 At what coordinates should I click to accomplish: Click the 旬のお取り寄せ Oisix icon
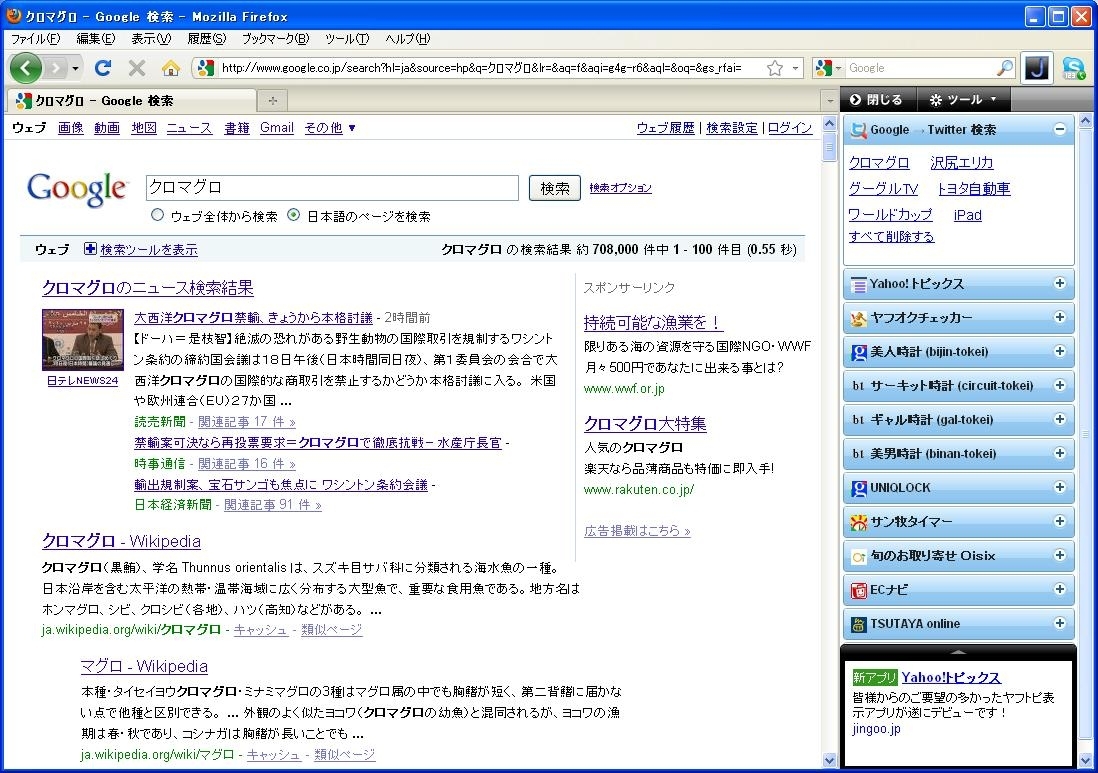point(859,556)
